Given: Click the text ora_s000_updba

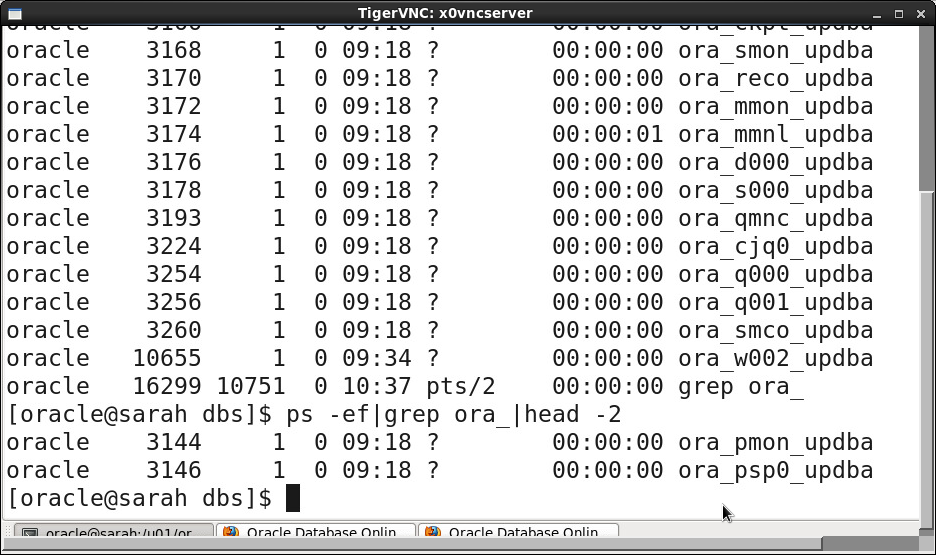Looking at the screenshot, I should [775, 190].
